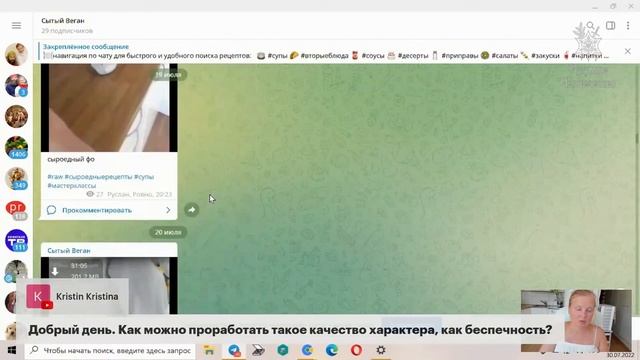
Task: Click the '19 июля' date badge
Action: (168, 75)
